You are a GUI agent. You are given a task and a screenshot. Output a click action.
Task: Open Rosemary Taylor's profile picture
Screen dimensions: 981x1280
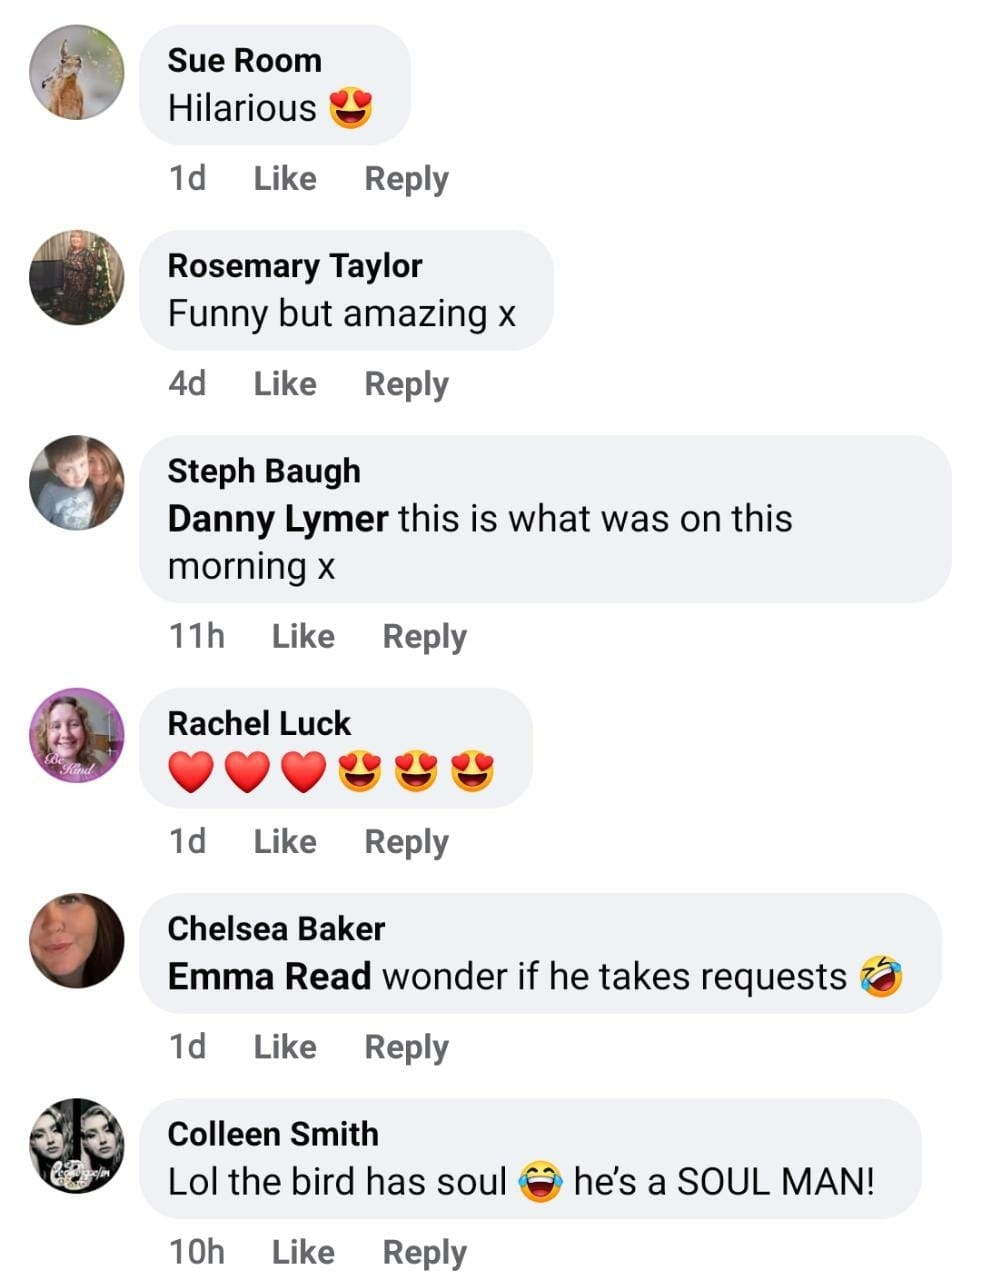(77, 278)
